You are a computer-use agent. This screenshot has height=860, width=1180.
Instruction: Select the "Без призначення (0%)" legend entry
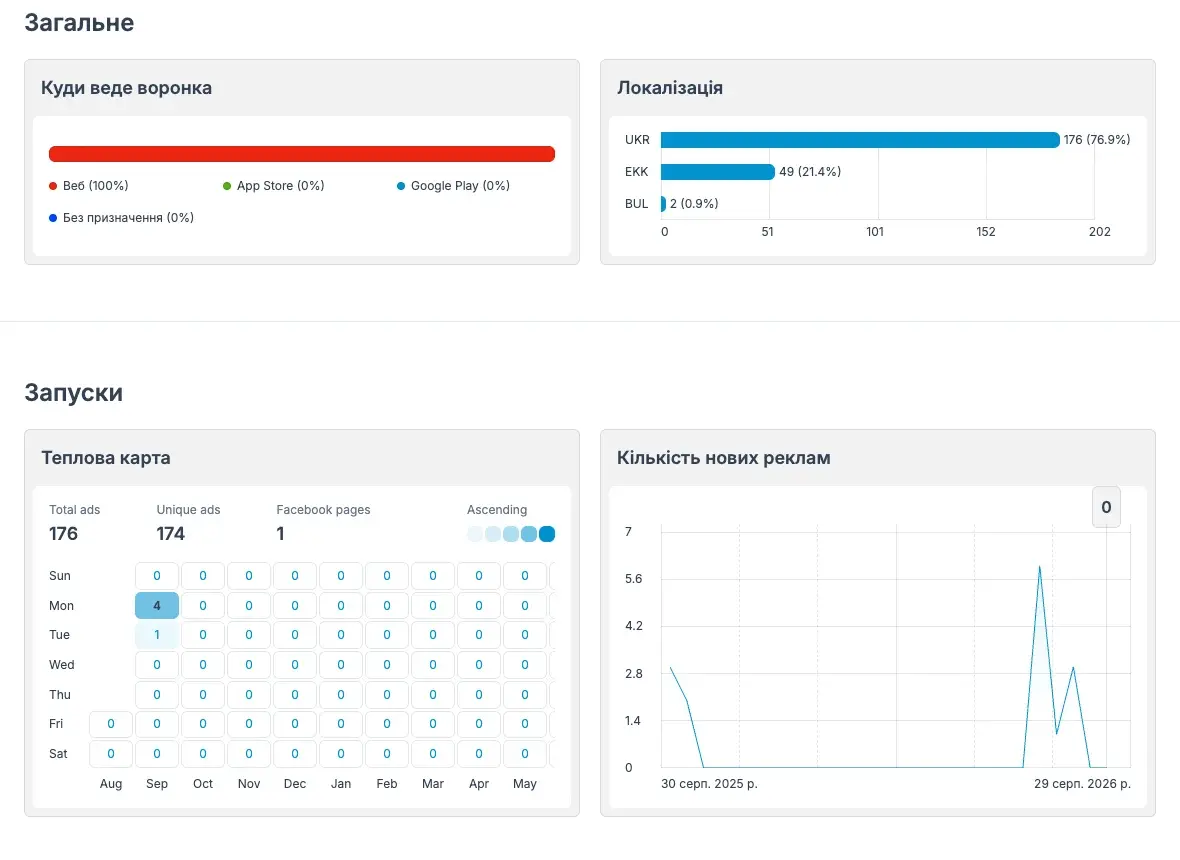click(x=121, y=217)
